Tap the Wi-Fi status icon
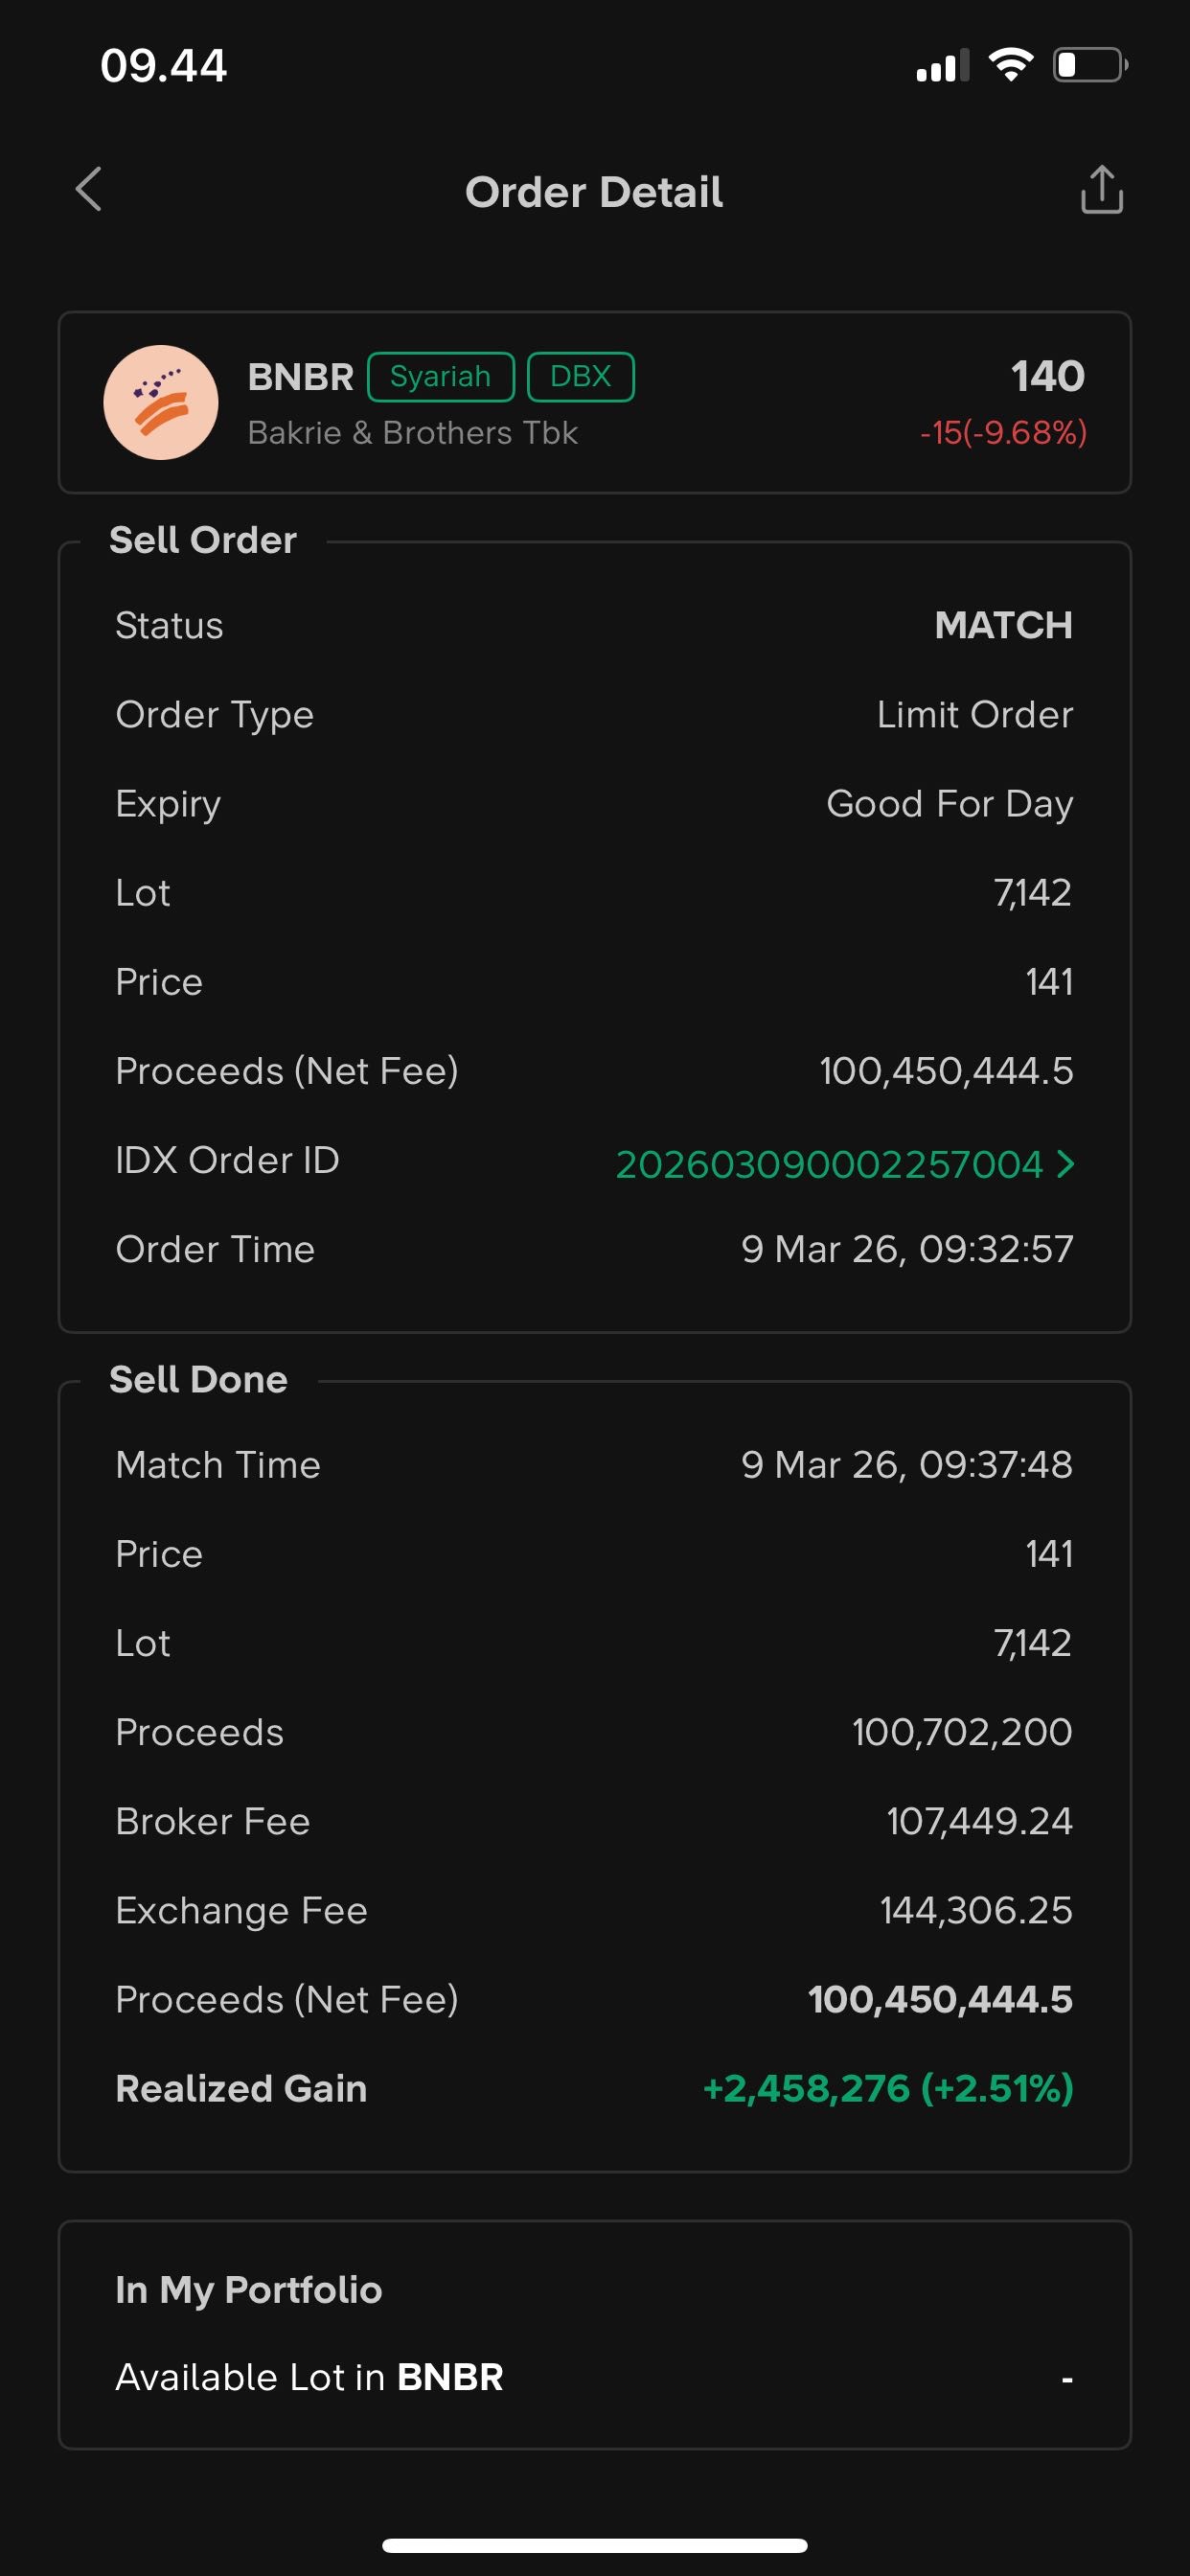 click(x=1010, y=66)
